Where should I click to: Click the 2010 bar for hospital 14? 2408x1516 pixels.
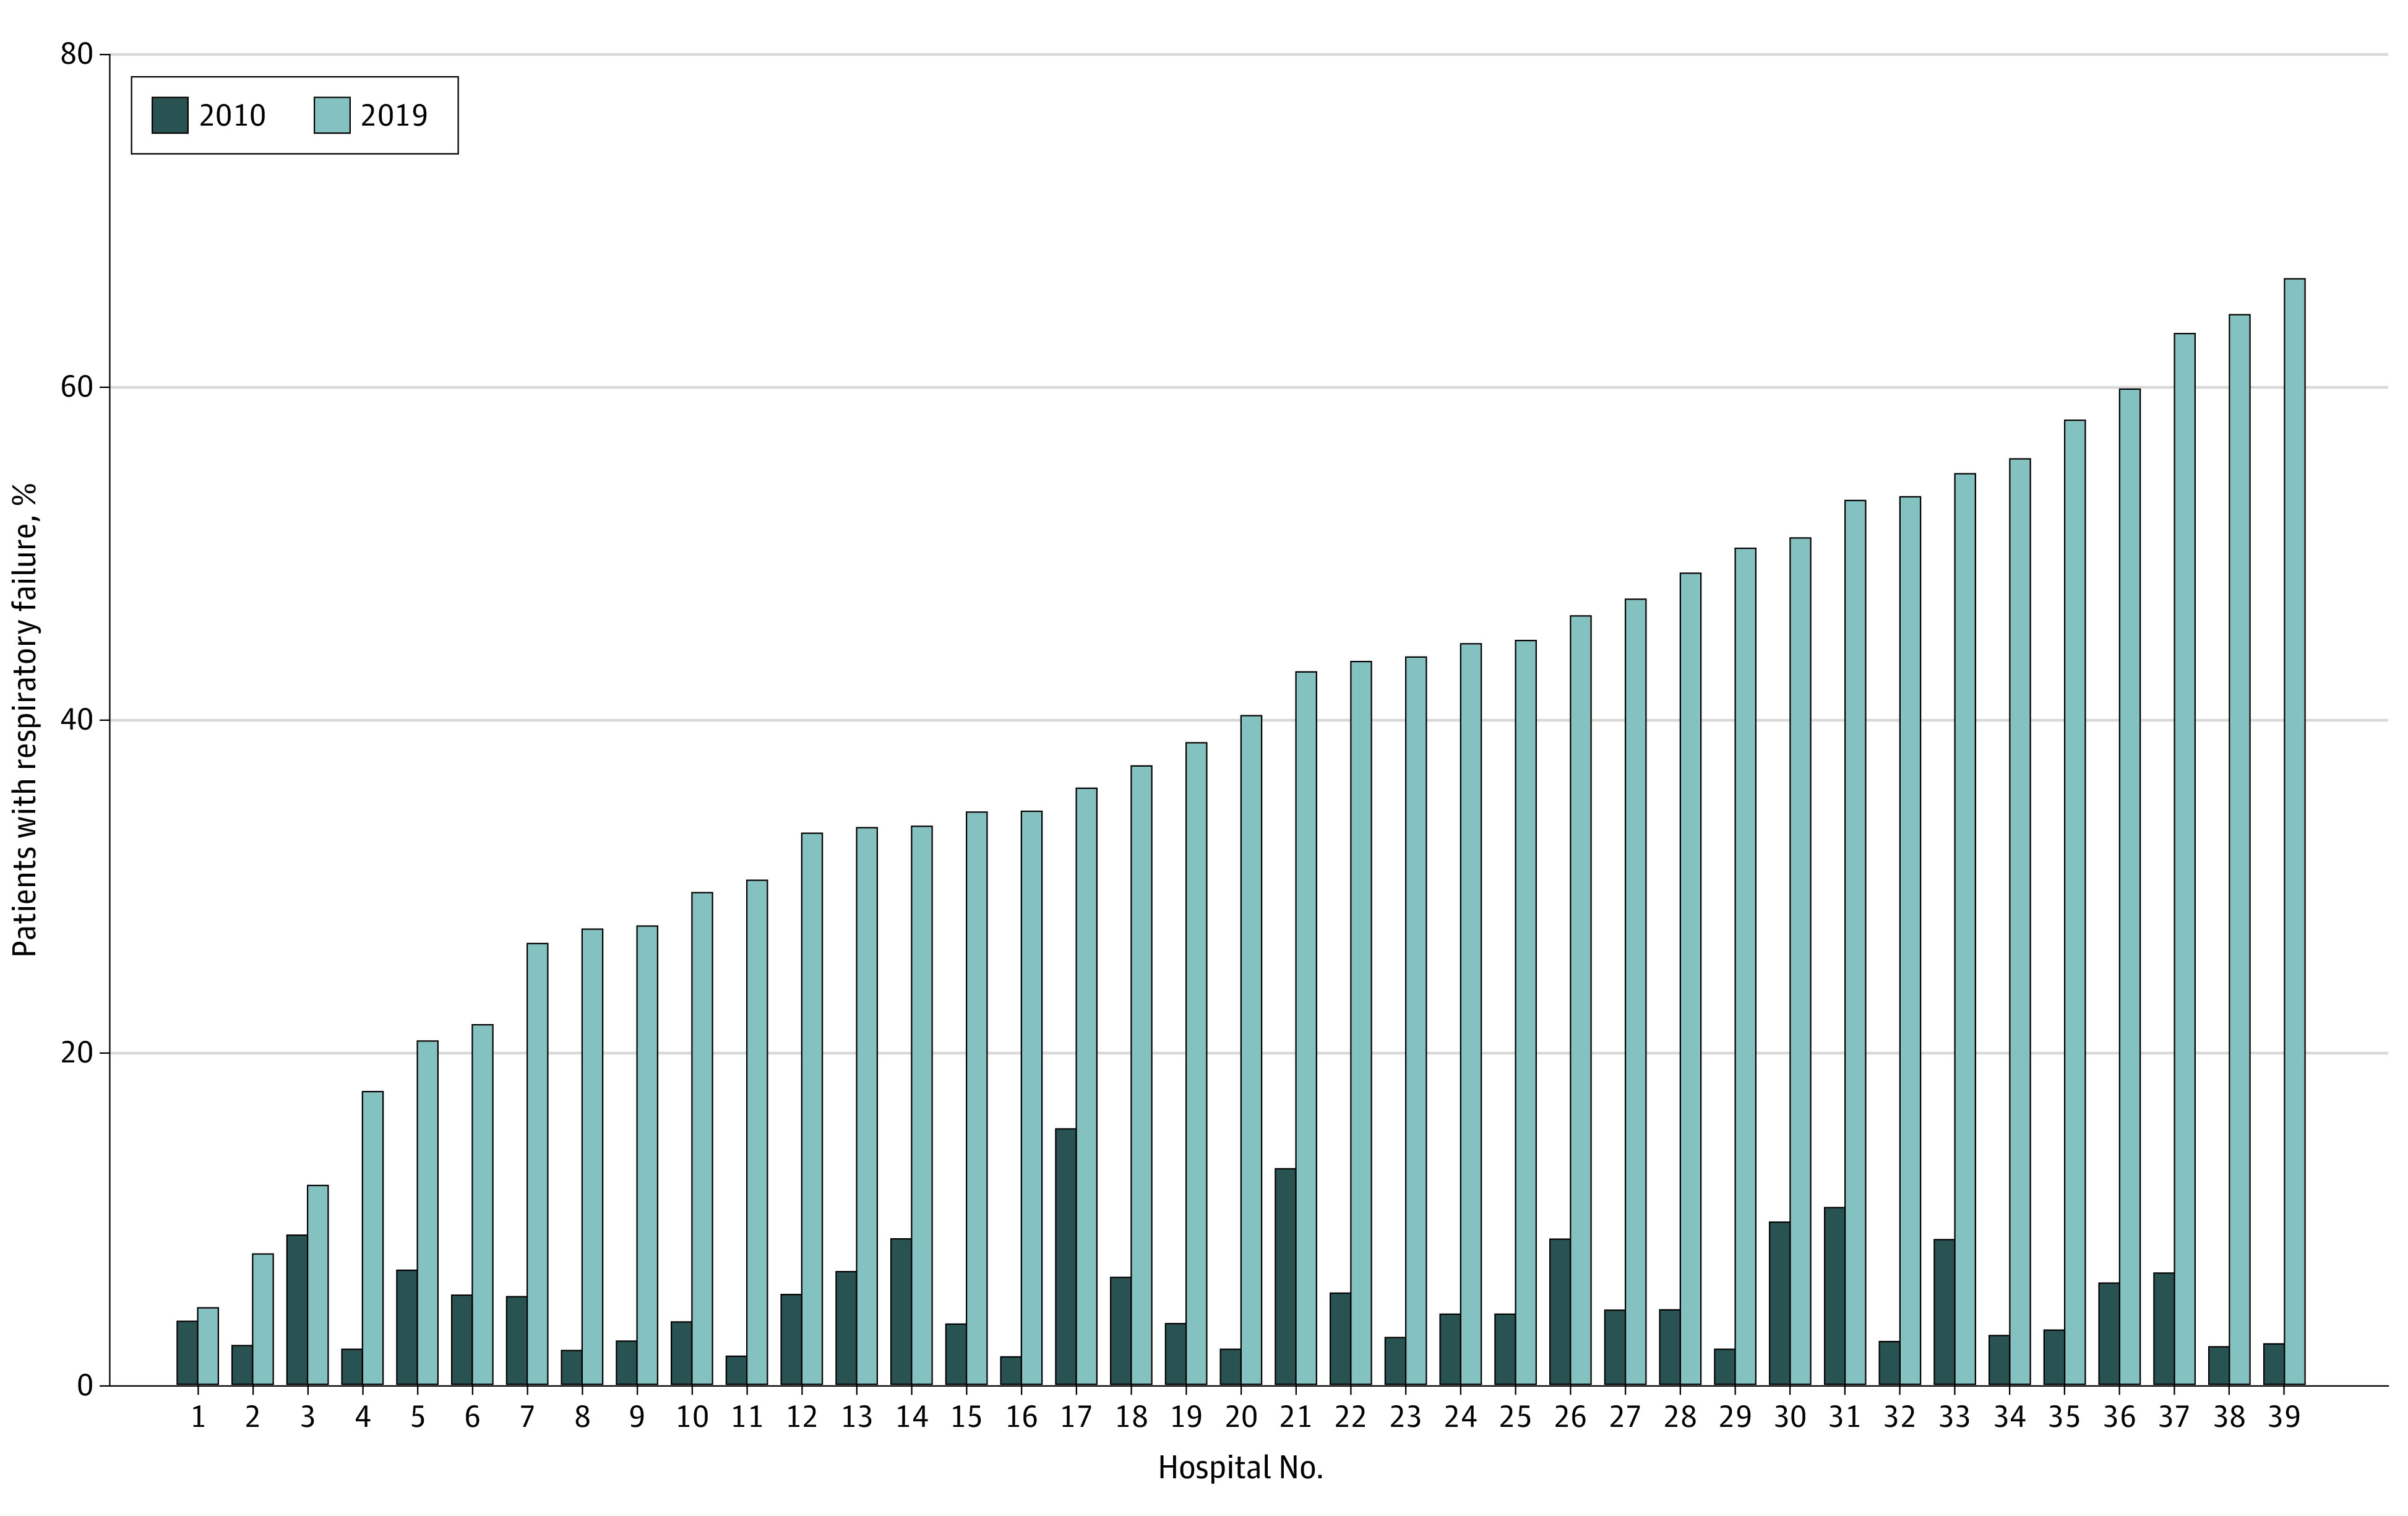click(901, 1312)
